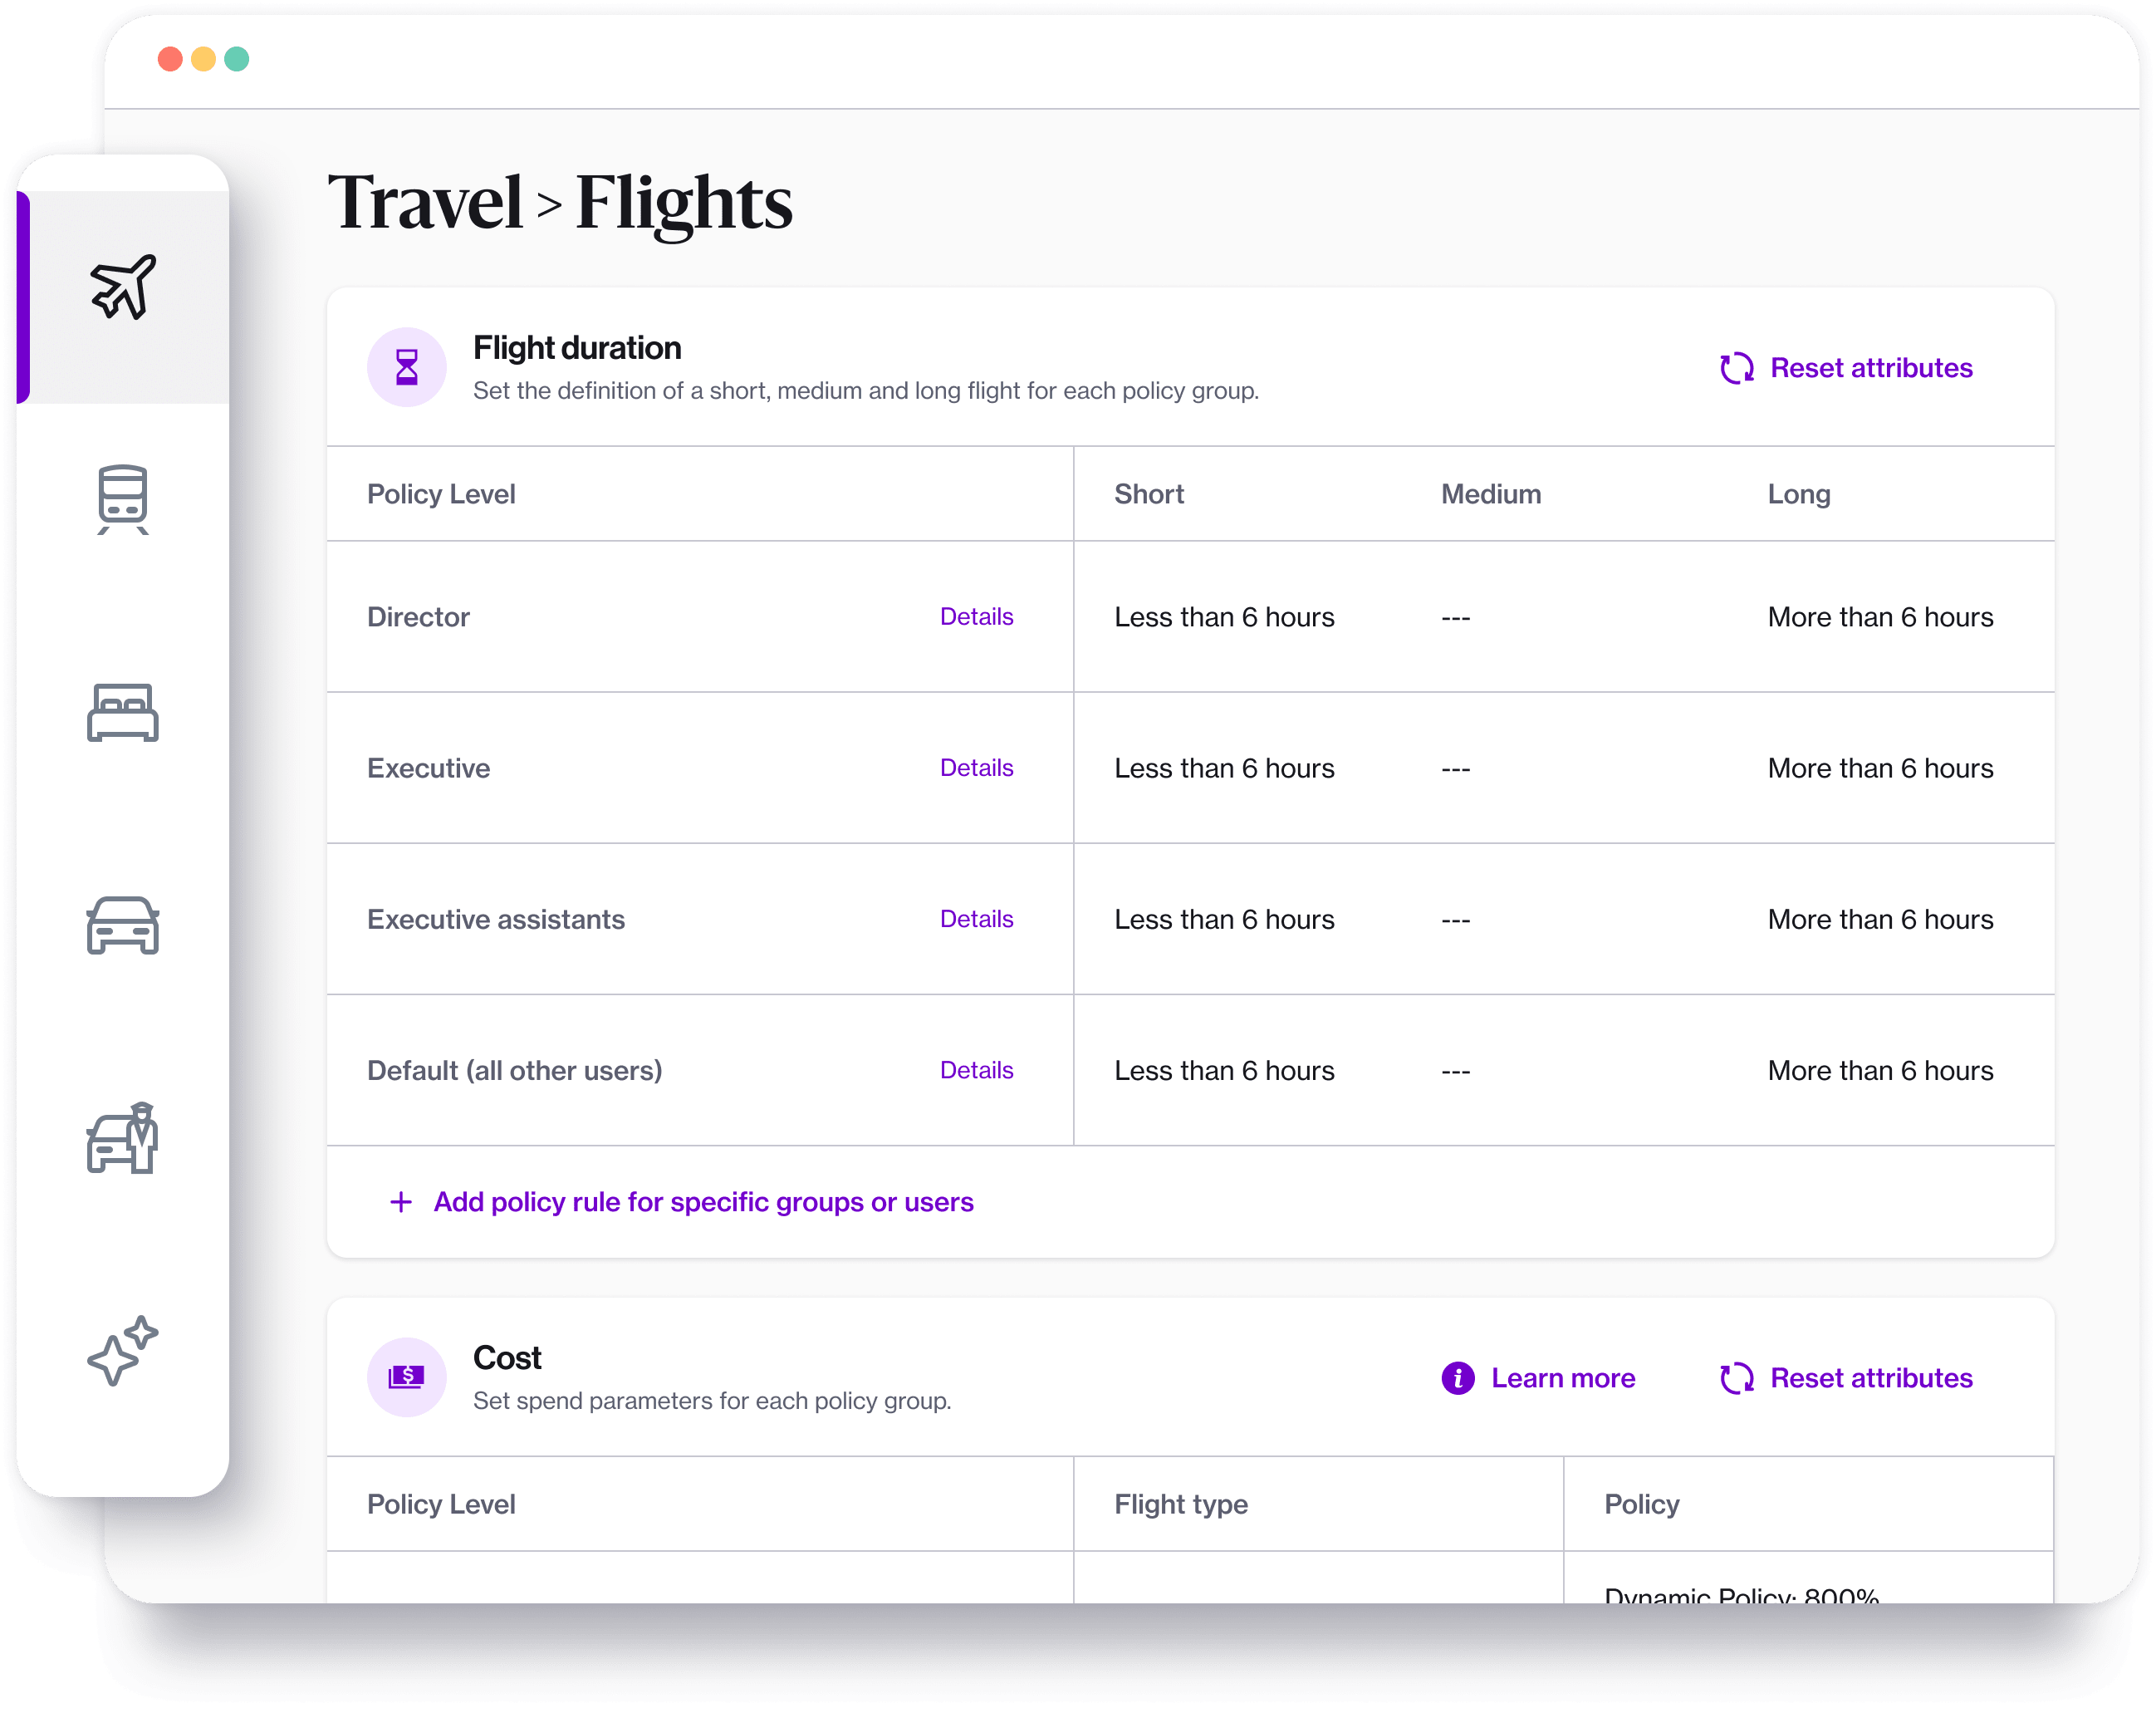The height and width of the screenshot is (1713, 2156).
Task: Click the sparkle stars sidebar icon
Action: pyautogui.click(x=123, y=1351)
